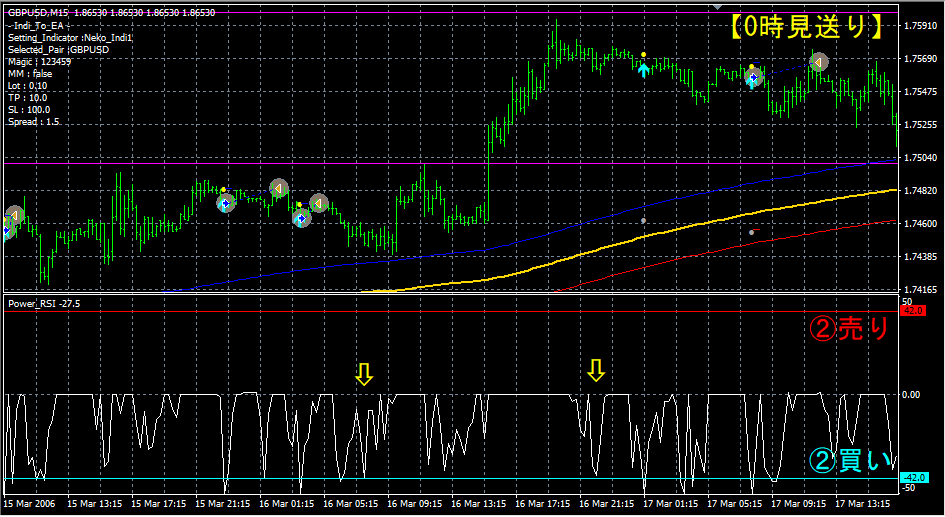The image size is (945, 517).
Task: Select magenta horizontal line near 1.75040
Action: point(451,163)
